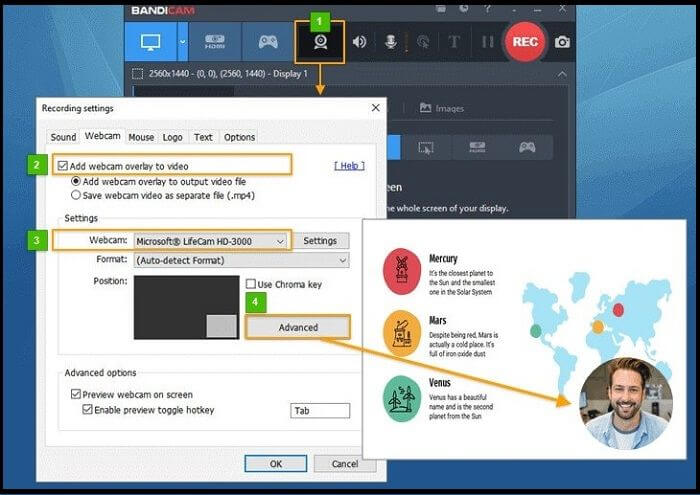Viewport: 700px width, 495px height.
Task: Open the Mouse tab
Action: (x=141, y=137)
